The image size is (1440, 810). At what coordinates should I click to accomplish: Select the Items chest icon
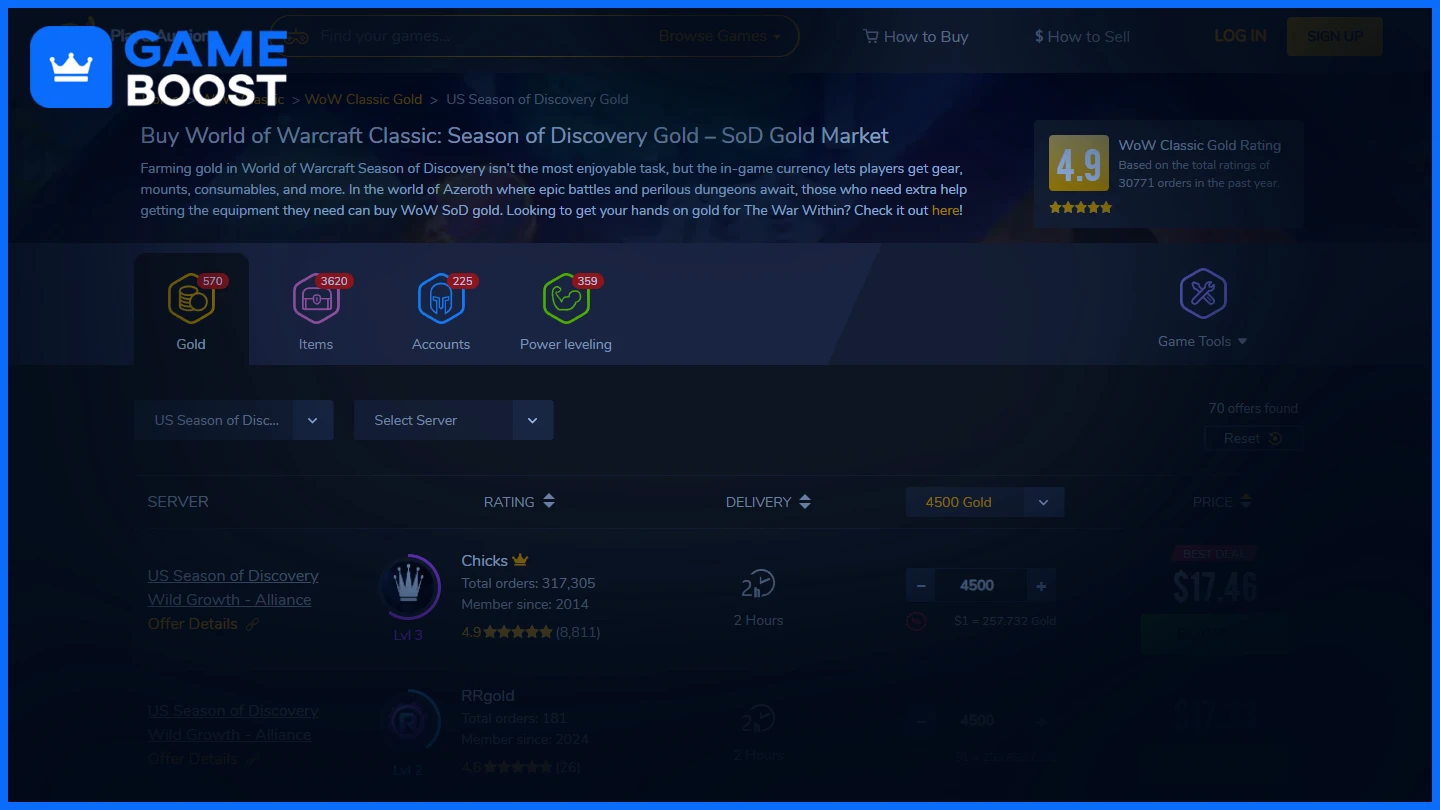tap(316, 299)
